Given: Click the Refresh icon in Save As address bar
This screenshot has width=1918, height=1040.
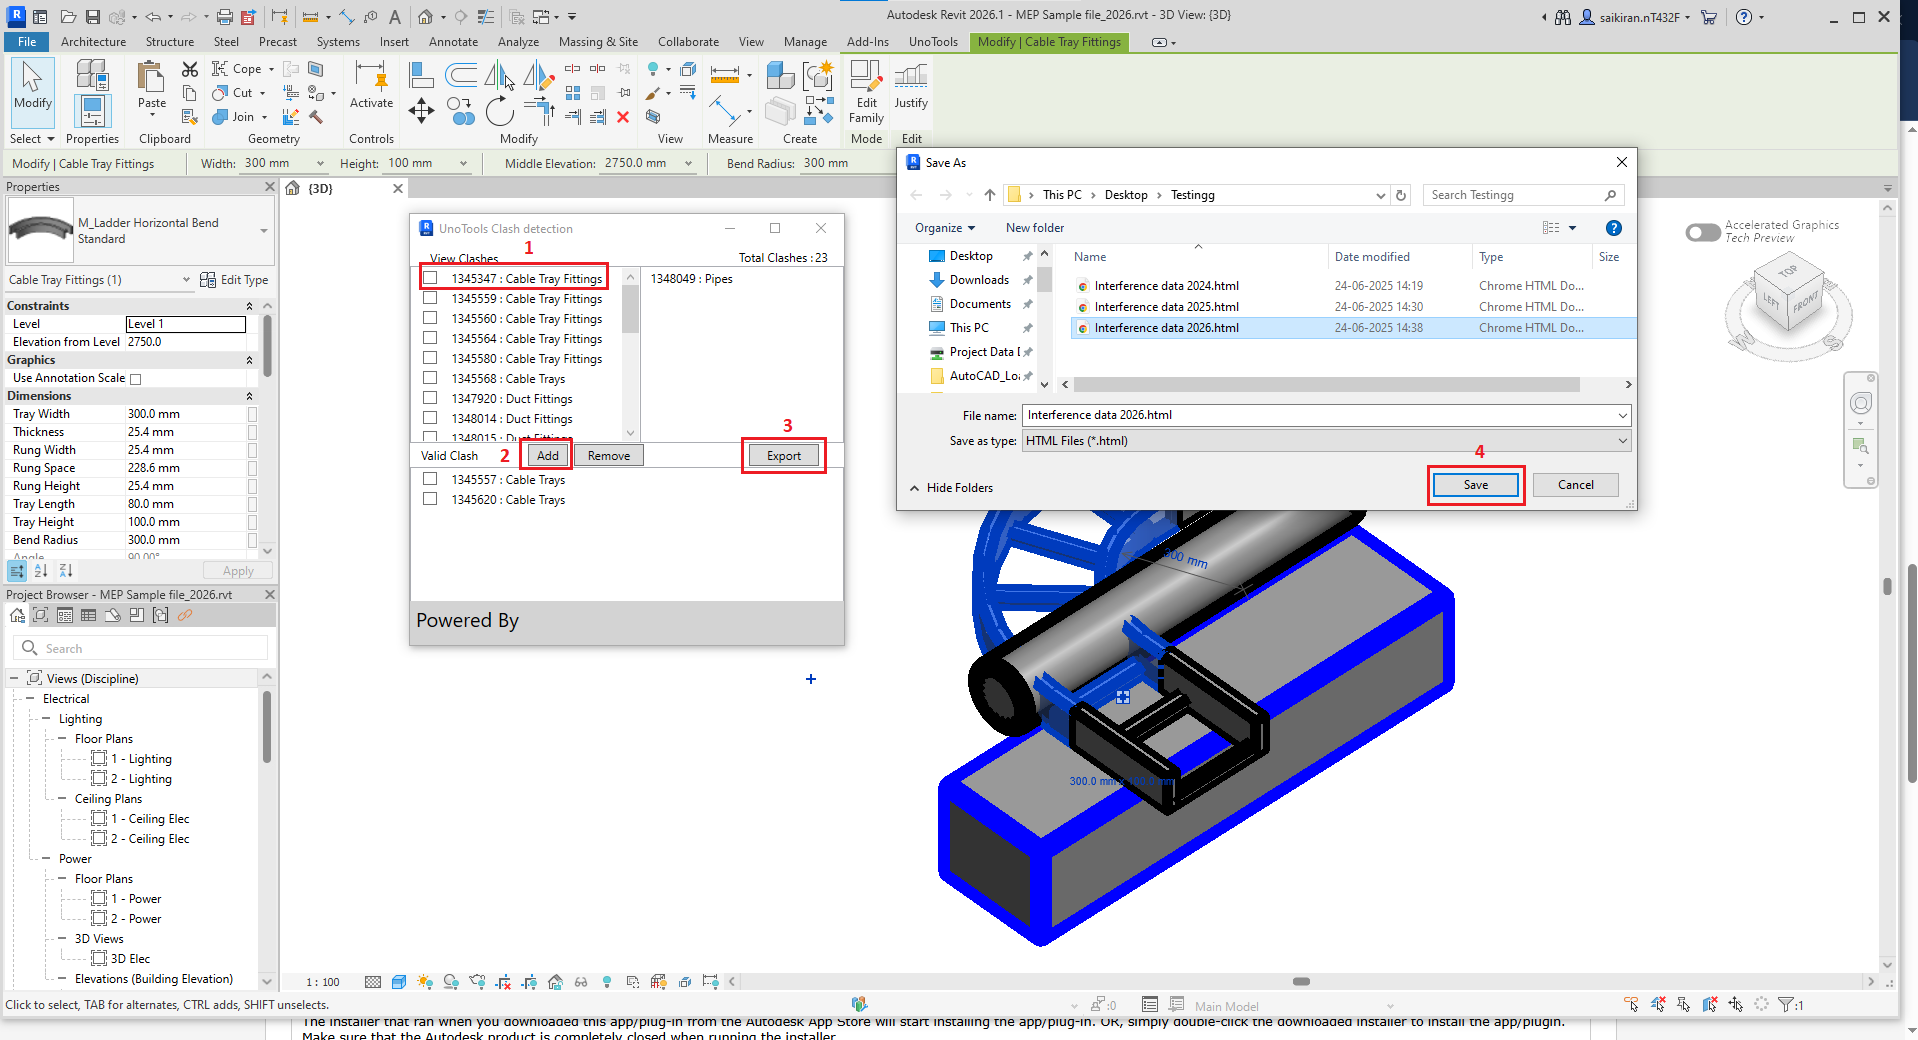Looking at the screenshot, I should click(x=1401, y=195).
